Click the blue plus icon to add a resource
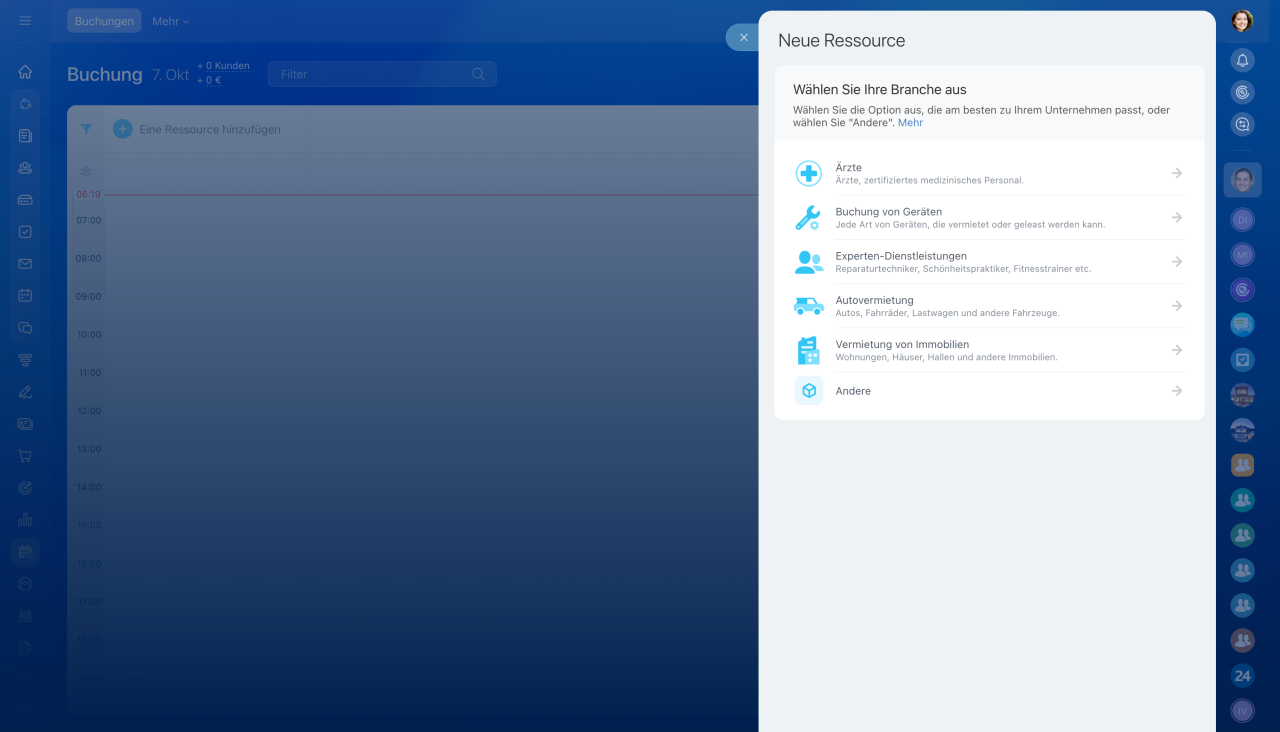 click(122, 129)
